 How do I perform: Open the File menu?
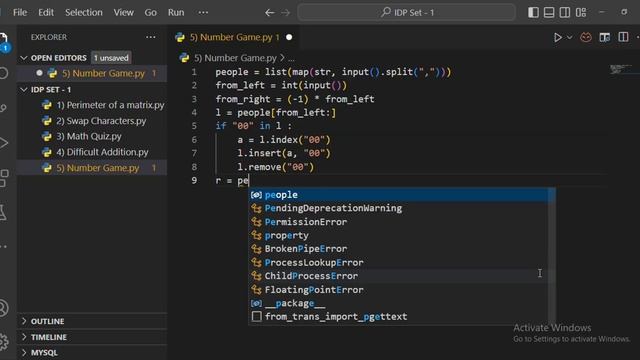click(20, 12)
